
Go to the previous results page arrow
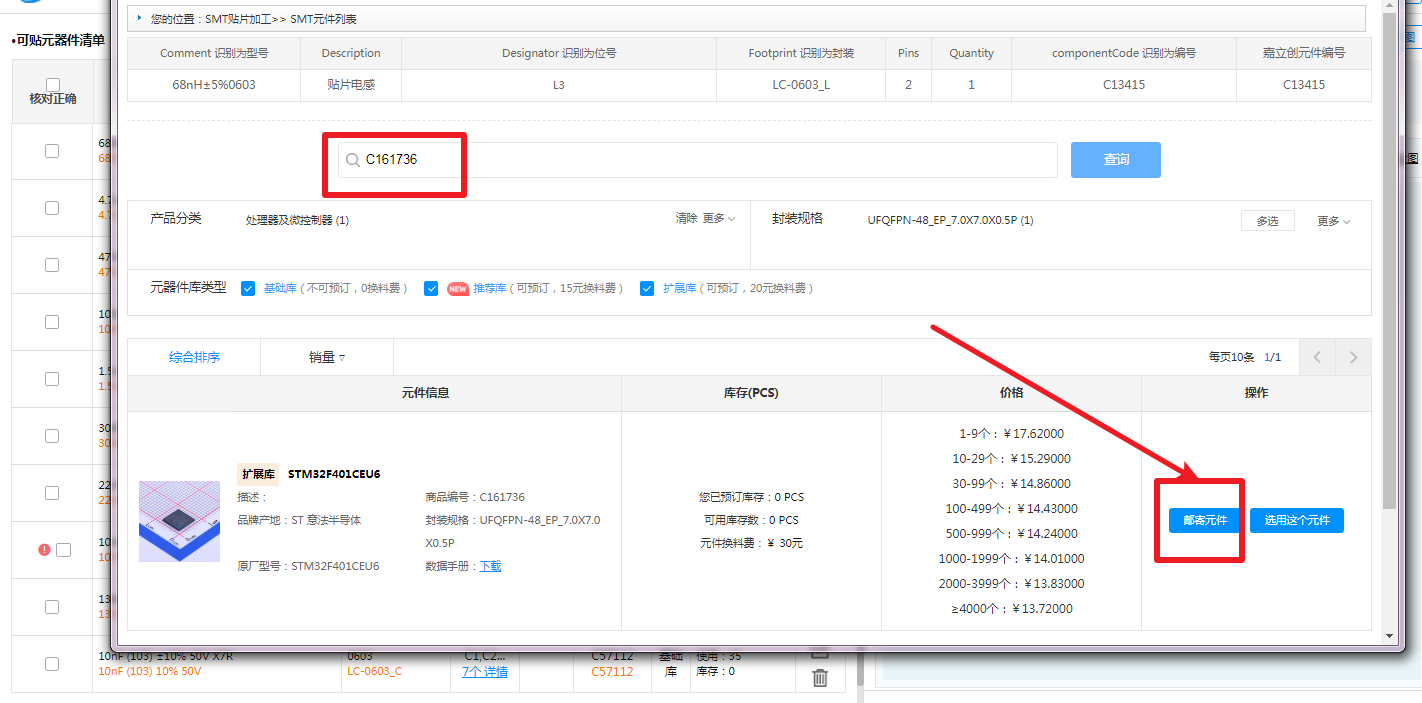[1317, 357]
